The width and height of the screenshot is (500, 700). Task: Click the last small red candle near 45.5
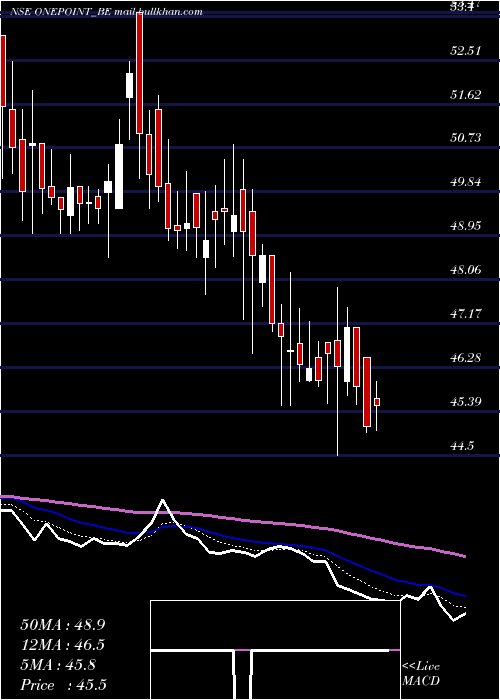click(x=377, y=402)
